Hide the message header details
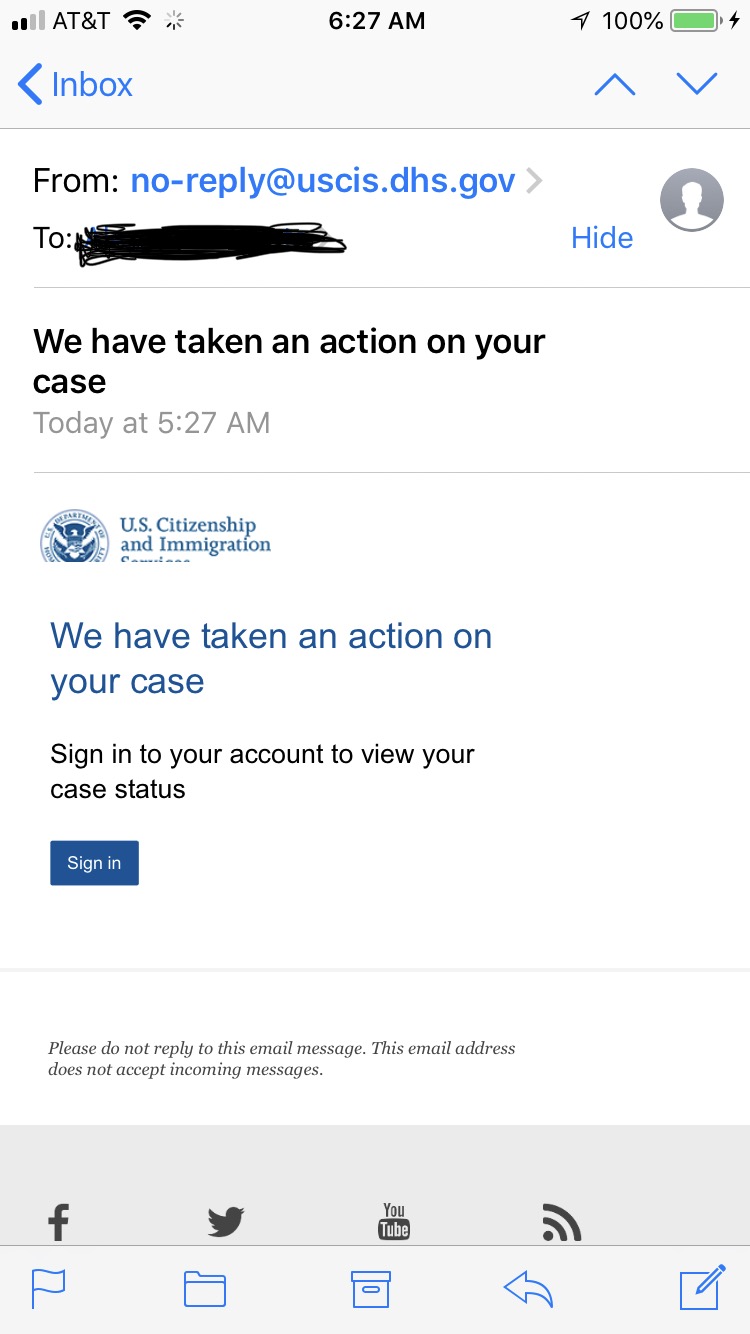 point(602,238)
